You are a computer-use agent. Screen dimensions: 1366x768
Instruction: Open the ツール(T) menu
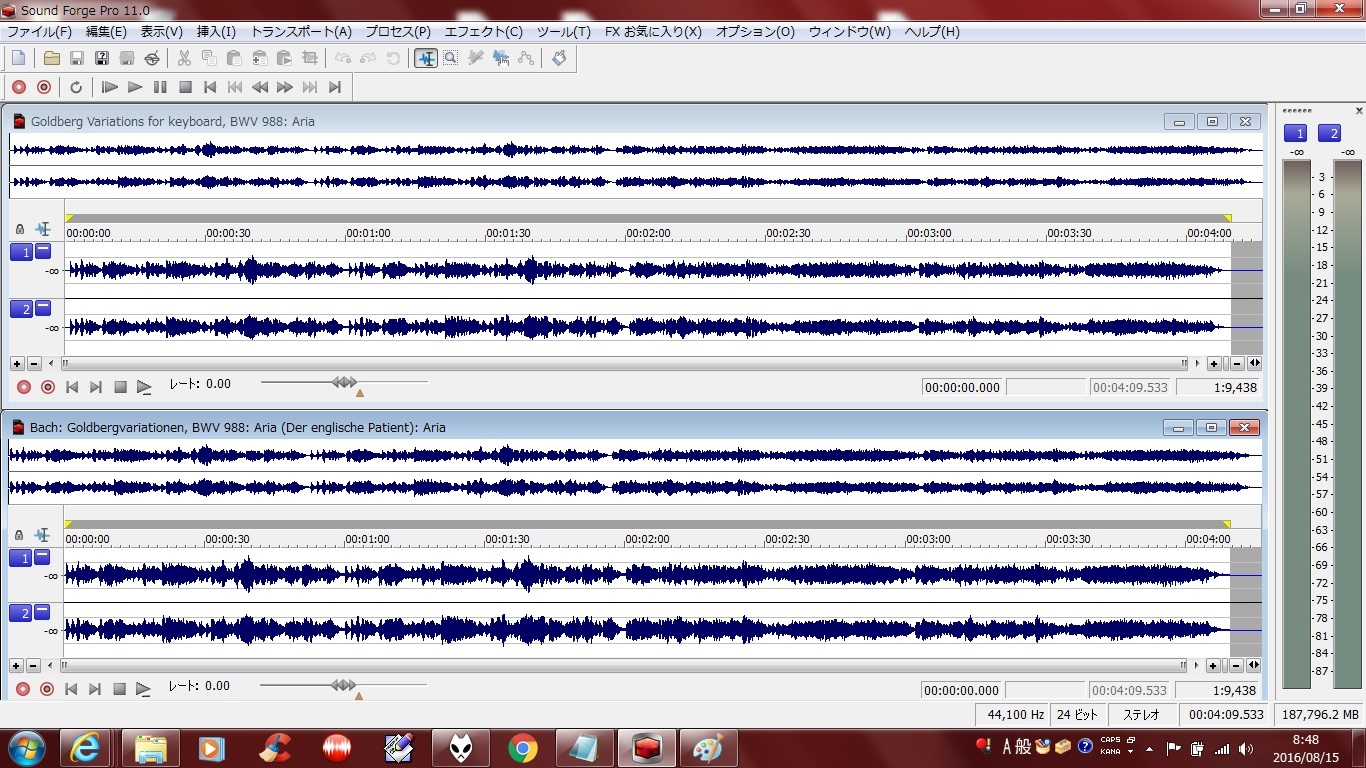click(x=564, y=31)
